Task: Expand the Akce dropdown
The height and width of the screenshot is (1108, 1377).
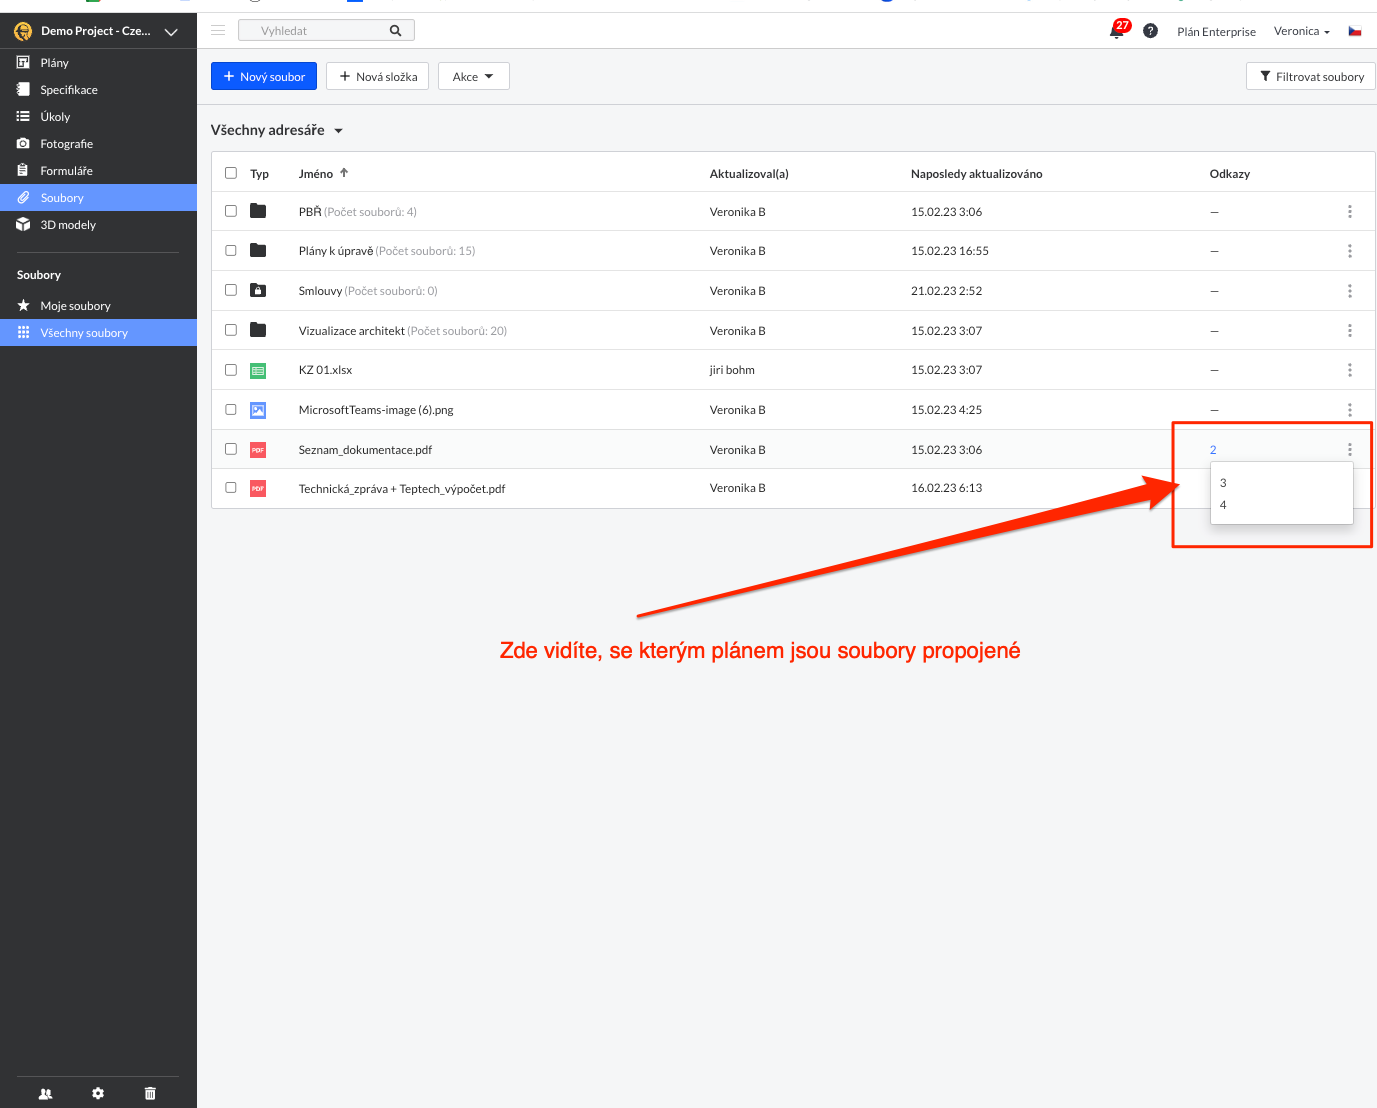Action: [473, 77]
